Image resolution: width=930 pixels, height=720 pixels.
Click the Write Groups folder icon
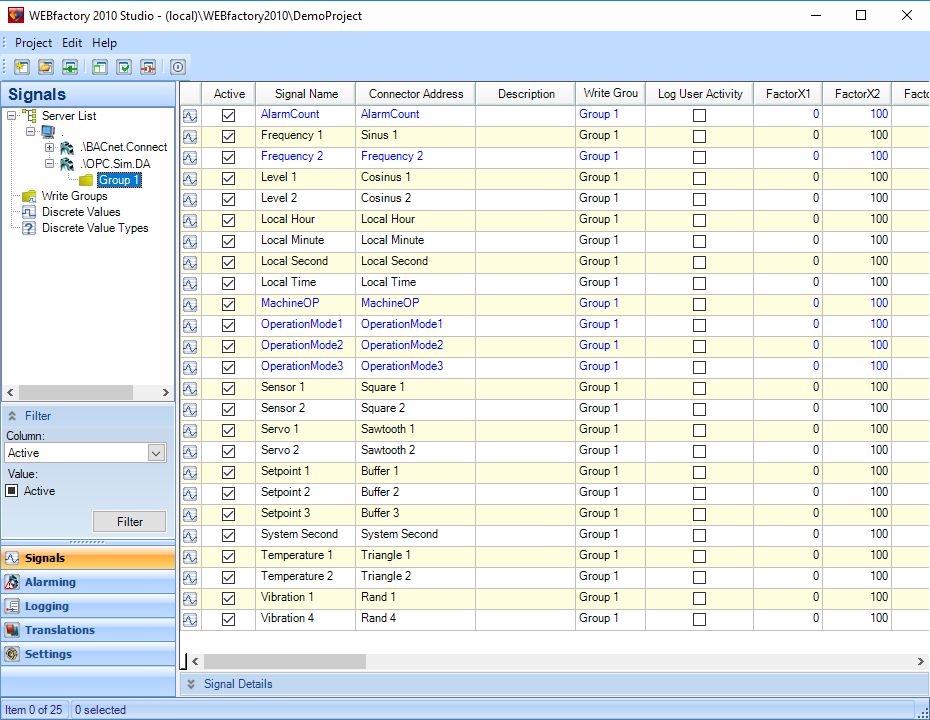29,196
